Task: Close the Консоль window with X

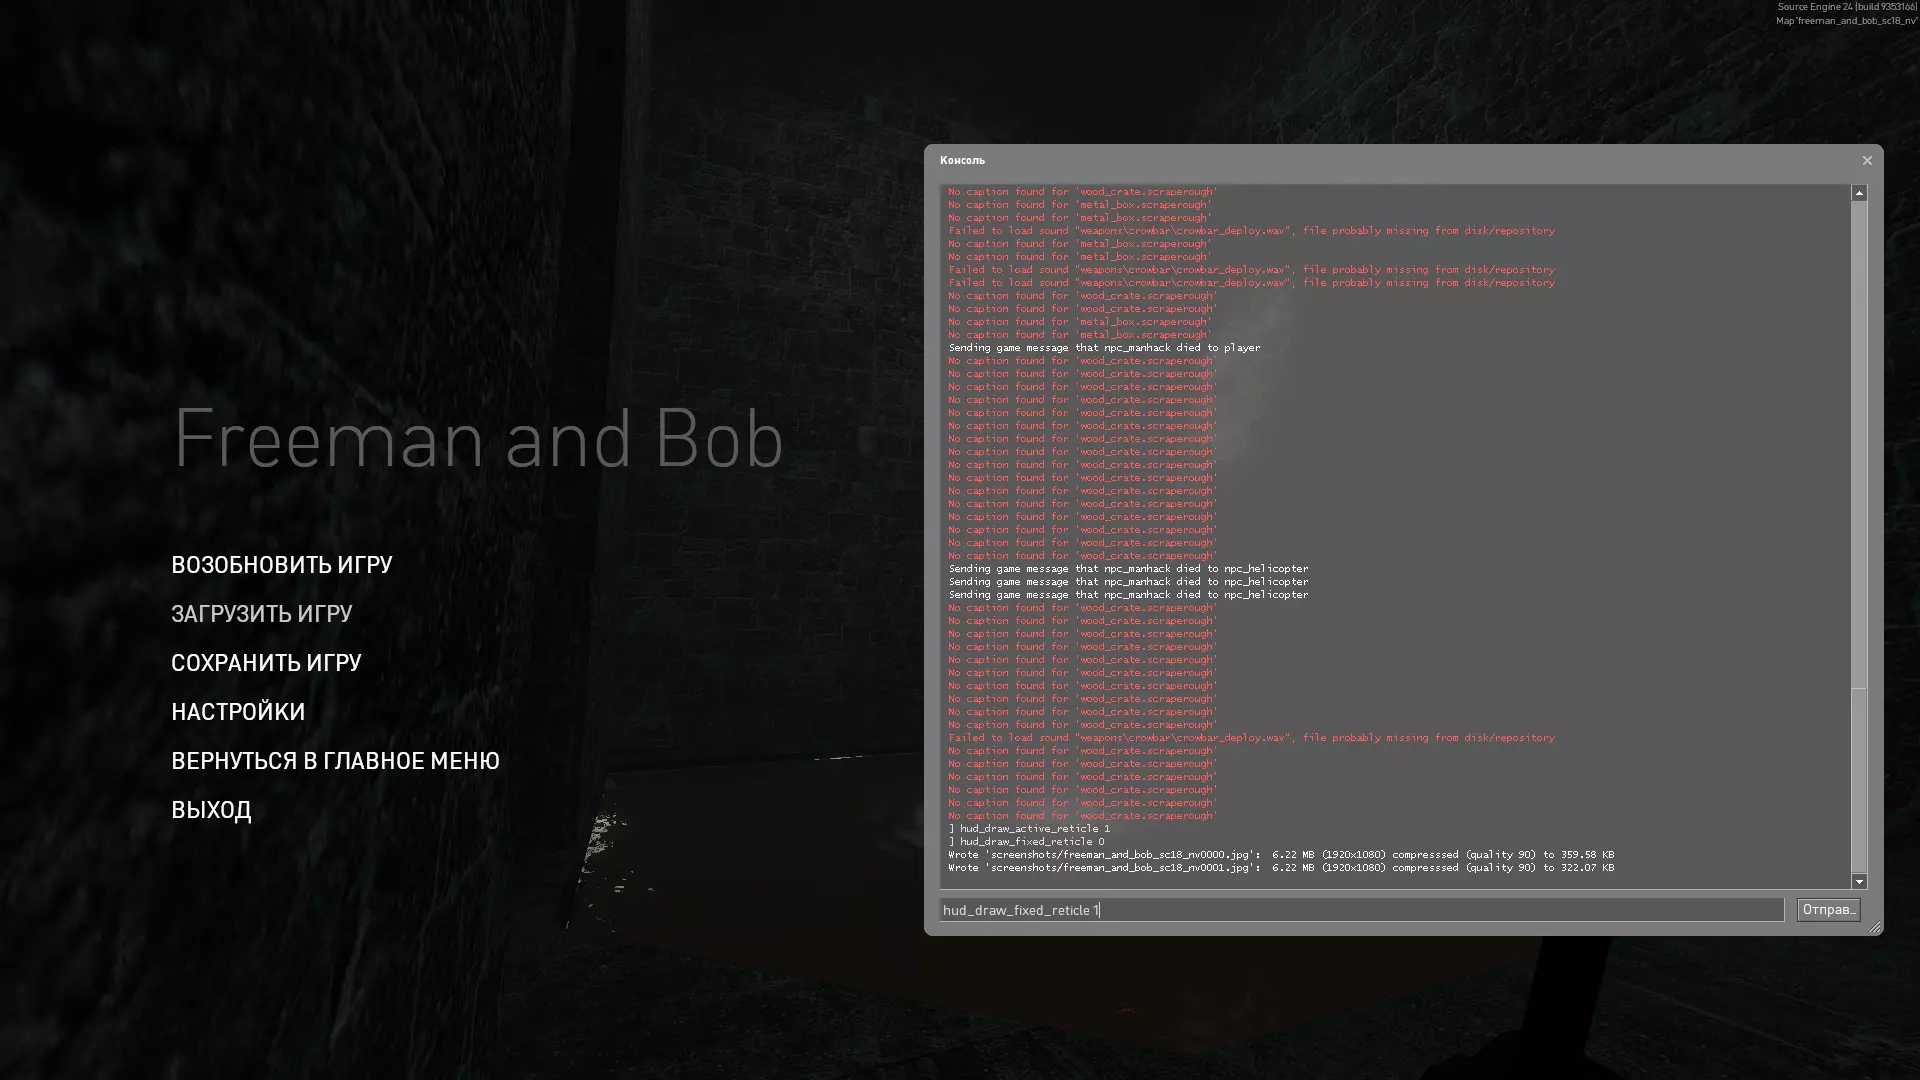Action: 1866,161
